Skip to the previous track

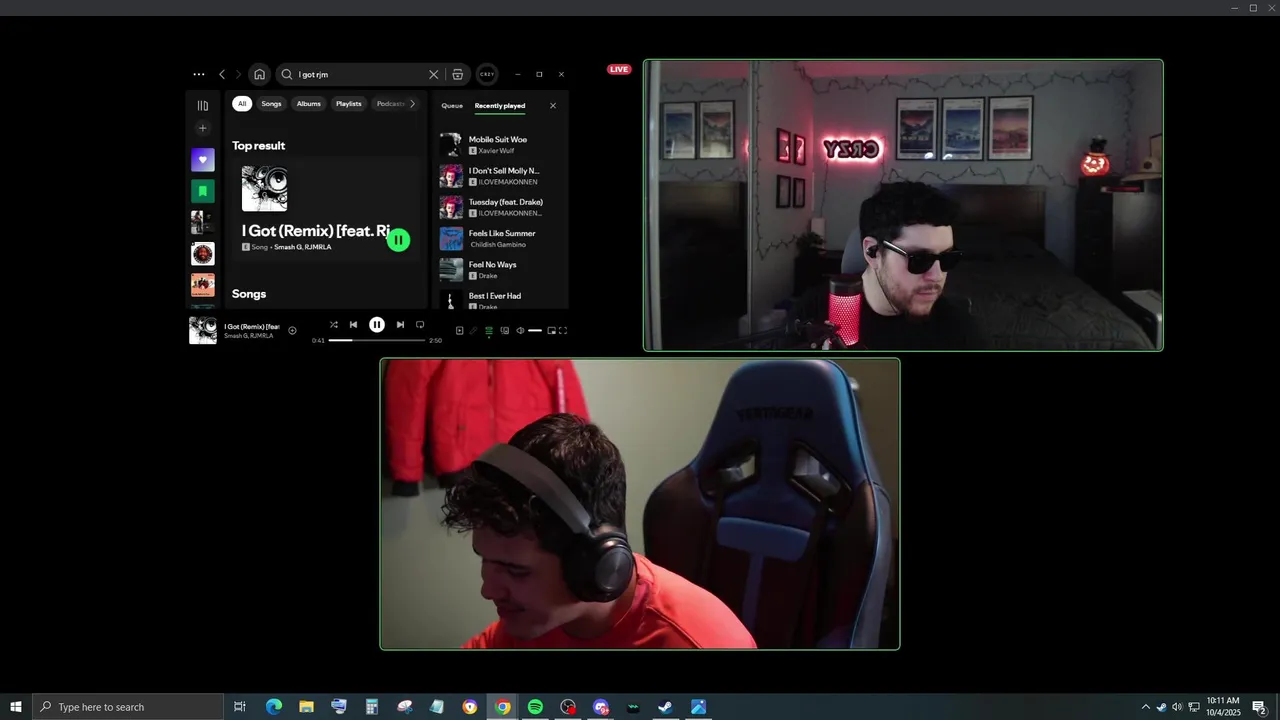(353, 324)
